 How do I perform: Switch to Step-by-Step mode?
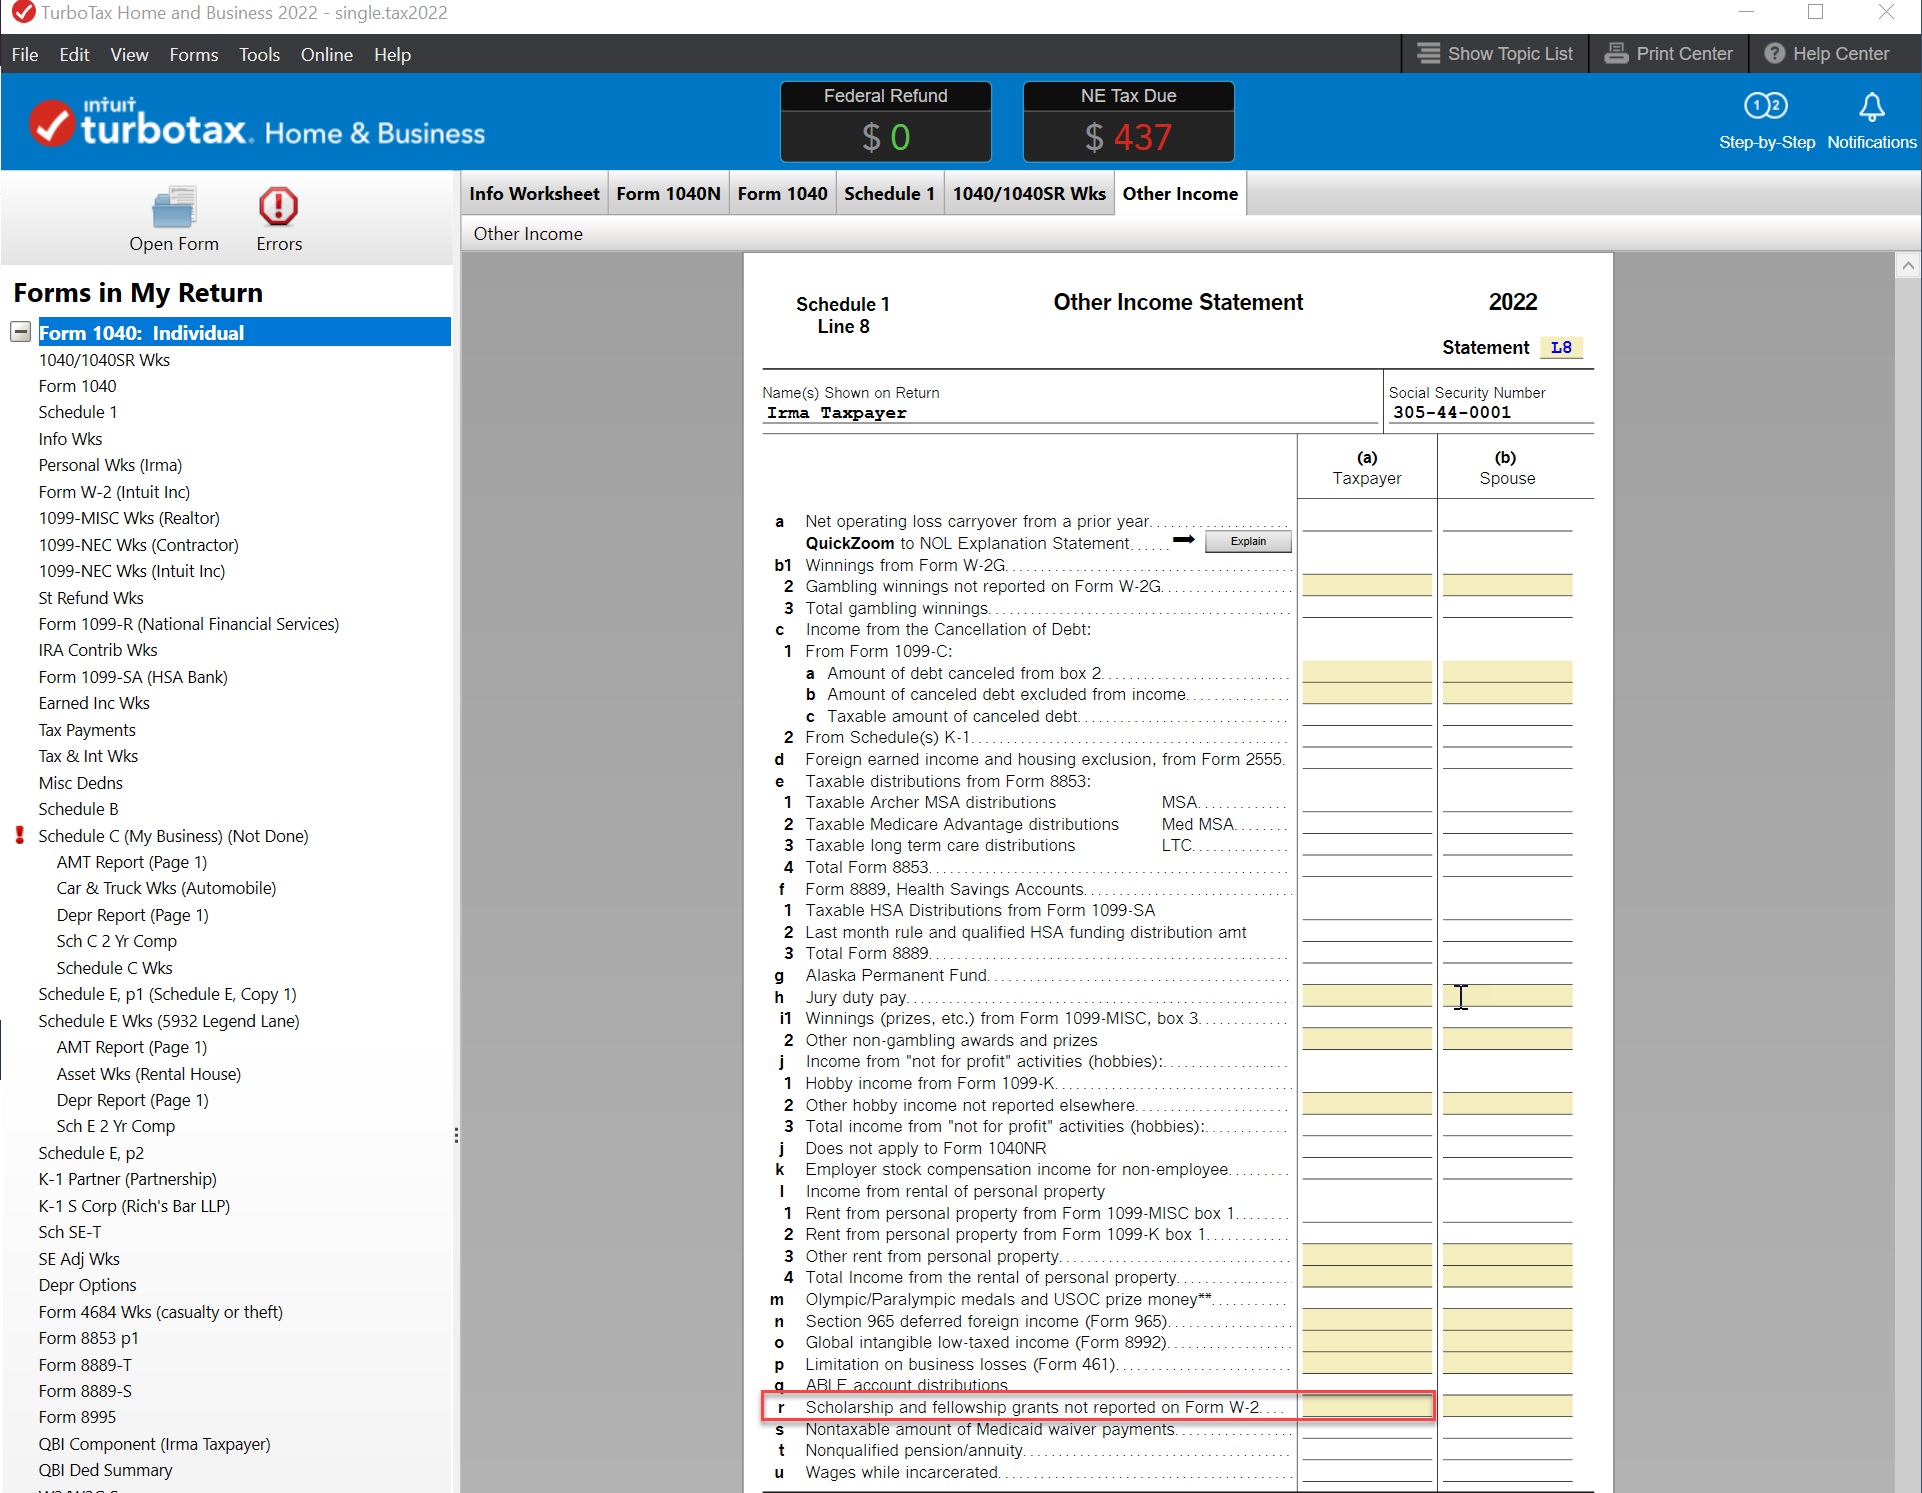tap(1766, 108)
